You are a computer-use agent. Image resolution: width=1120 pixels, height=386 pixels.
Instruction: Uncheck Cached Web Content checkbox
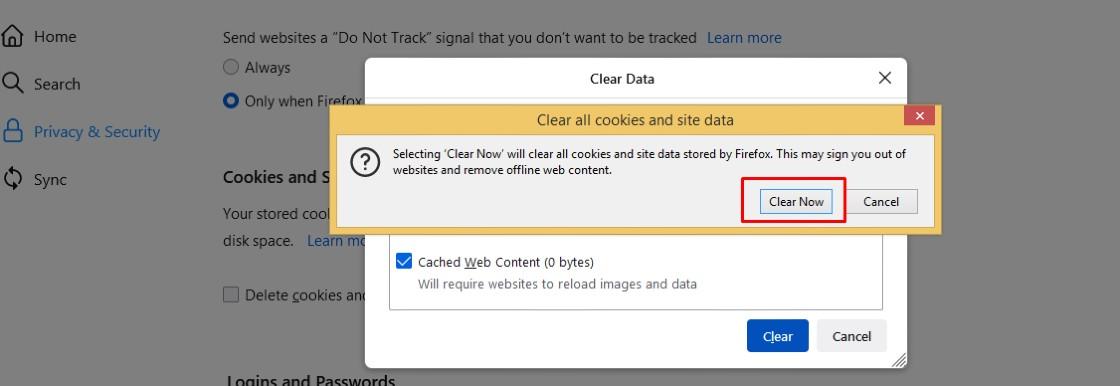[x=404, y=261]
